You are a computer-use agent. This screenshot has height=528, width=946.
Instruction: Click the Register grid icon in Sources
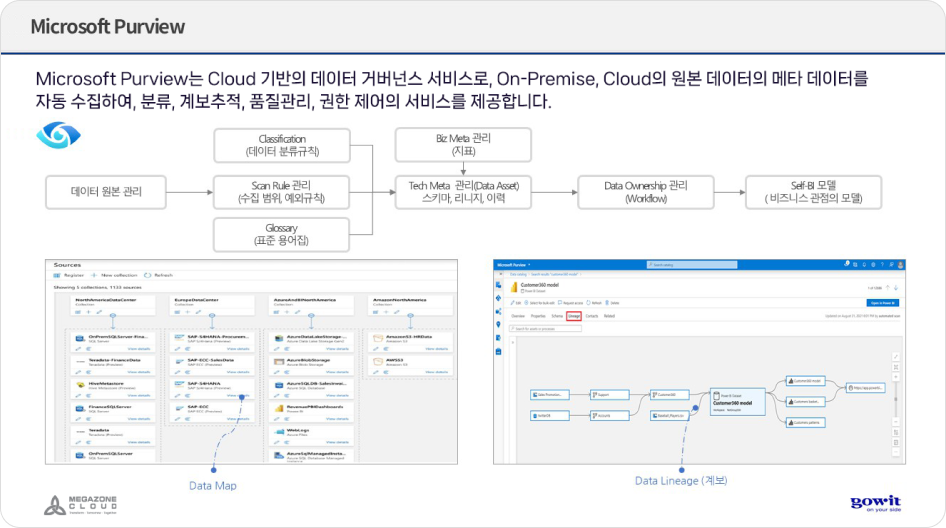[57, 275]
